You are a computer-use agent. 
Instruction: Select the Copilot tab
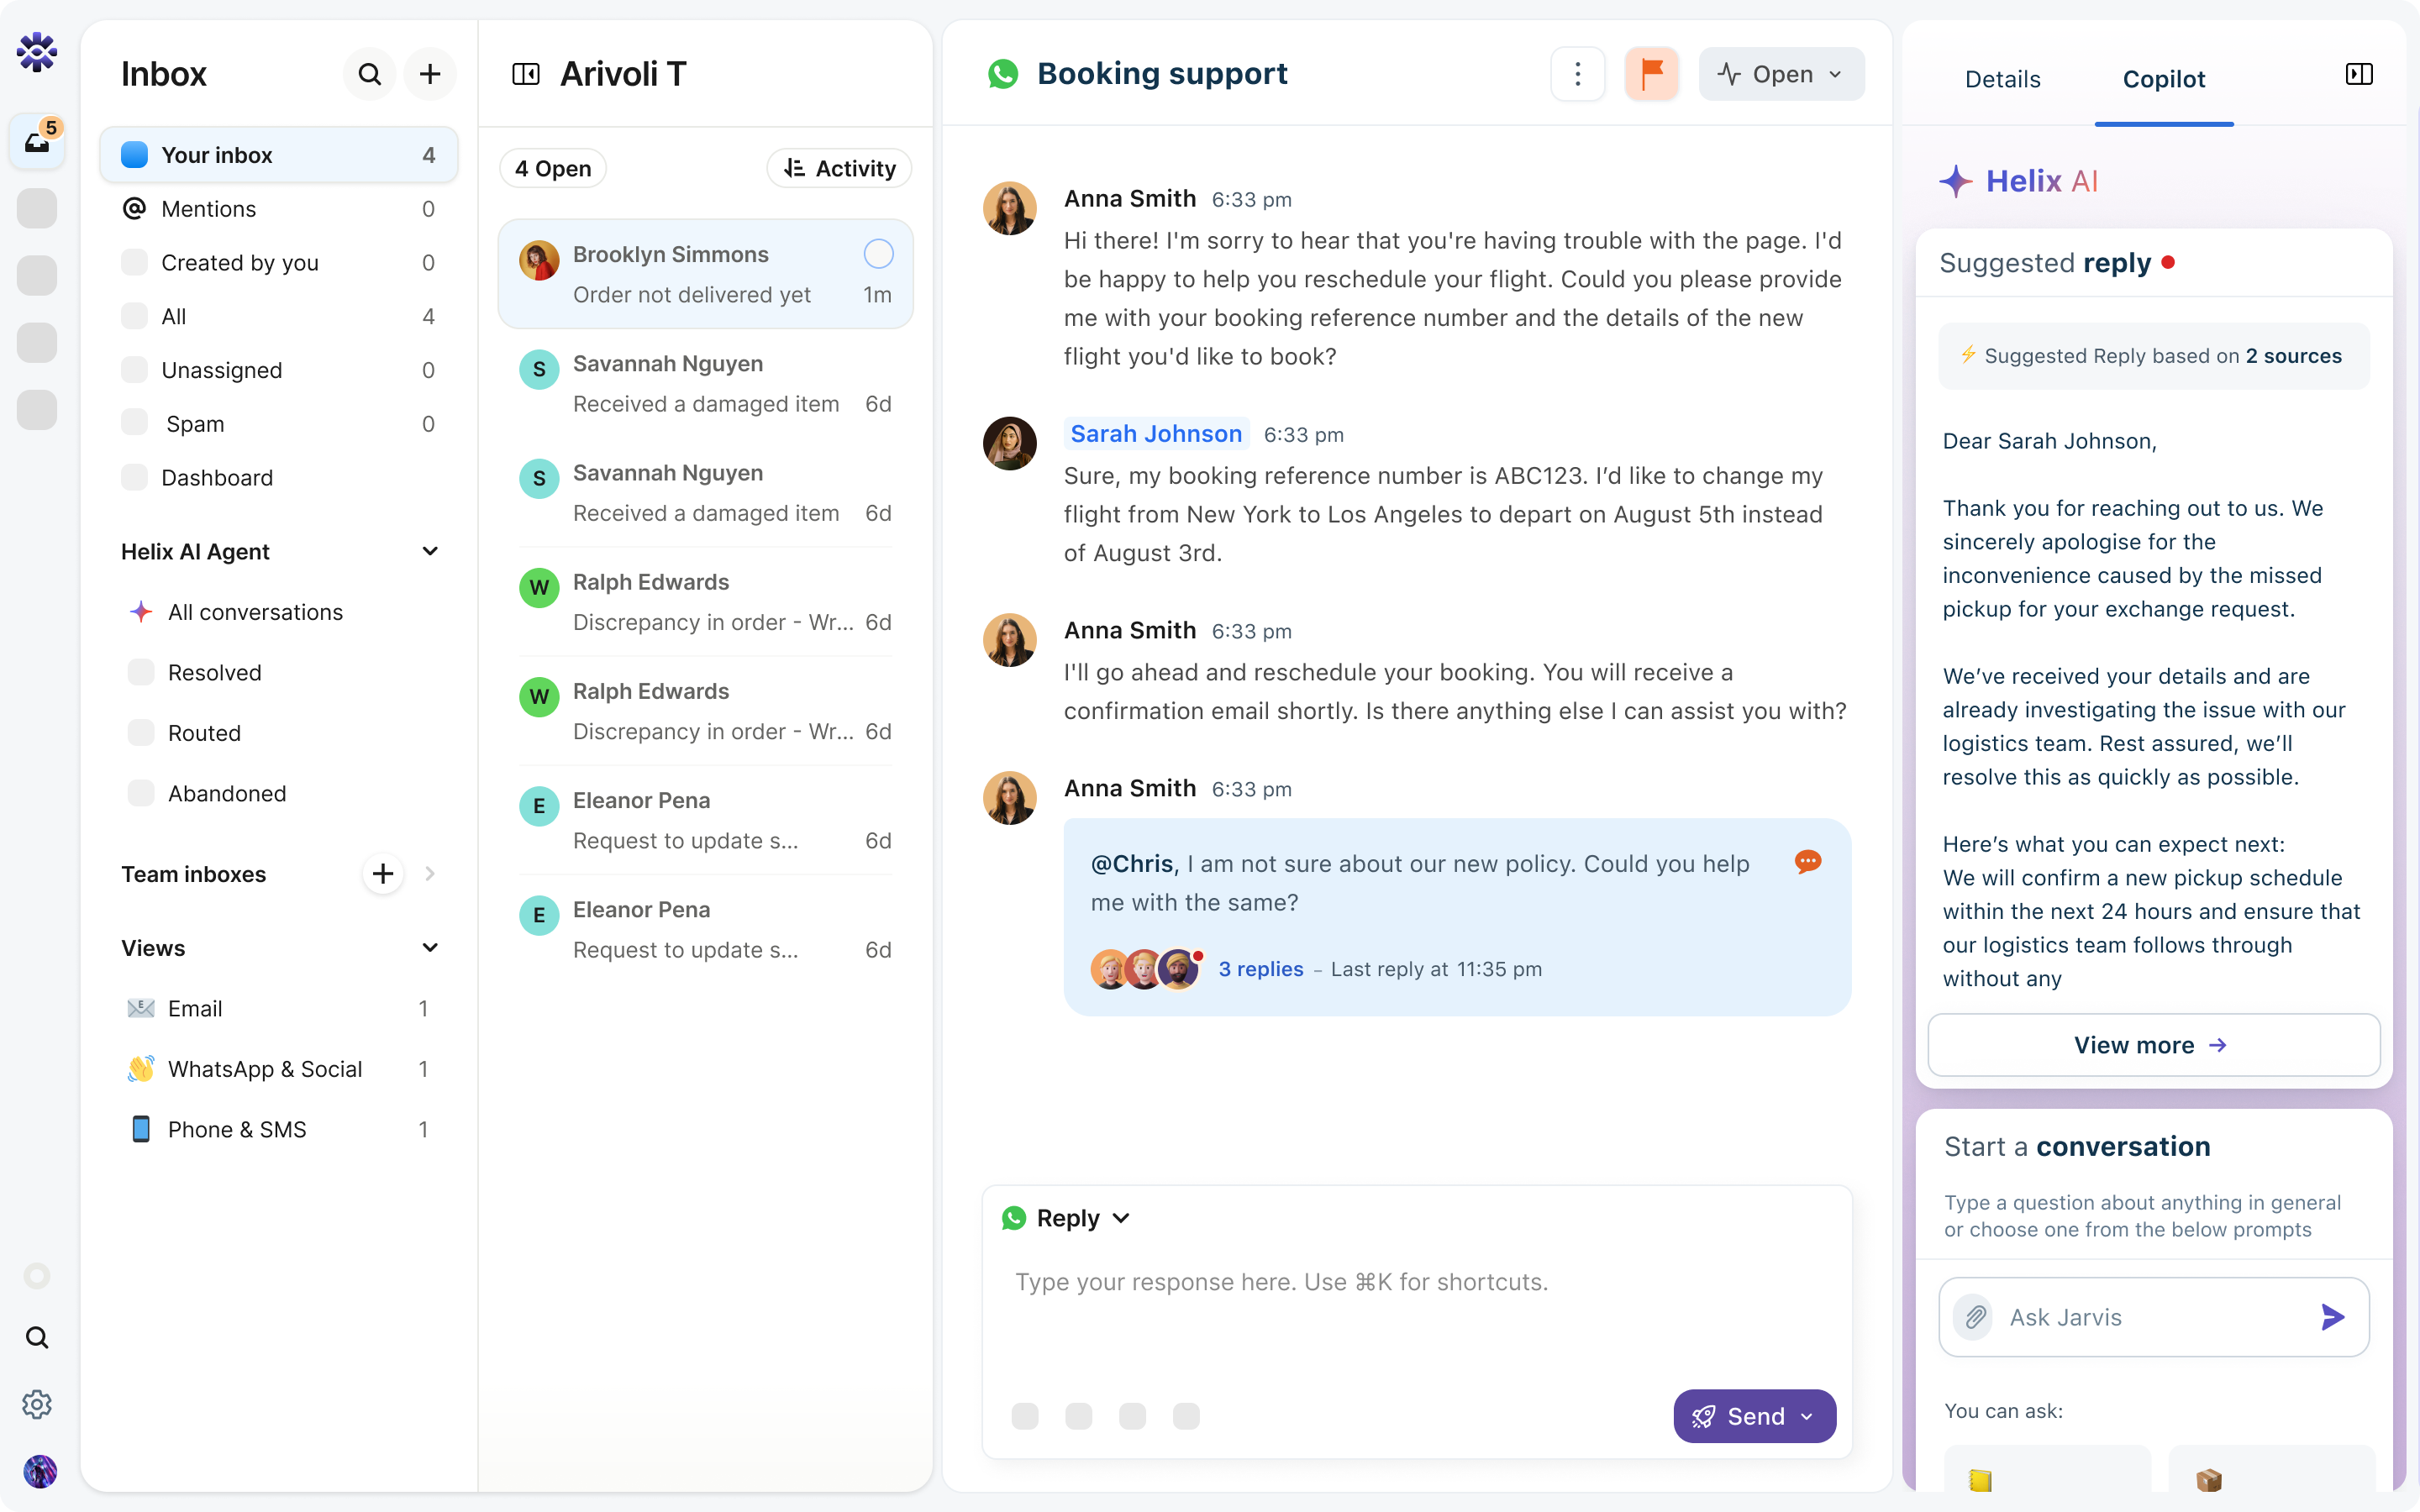point(2163,79)
